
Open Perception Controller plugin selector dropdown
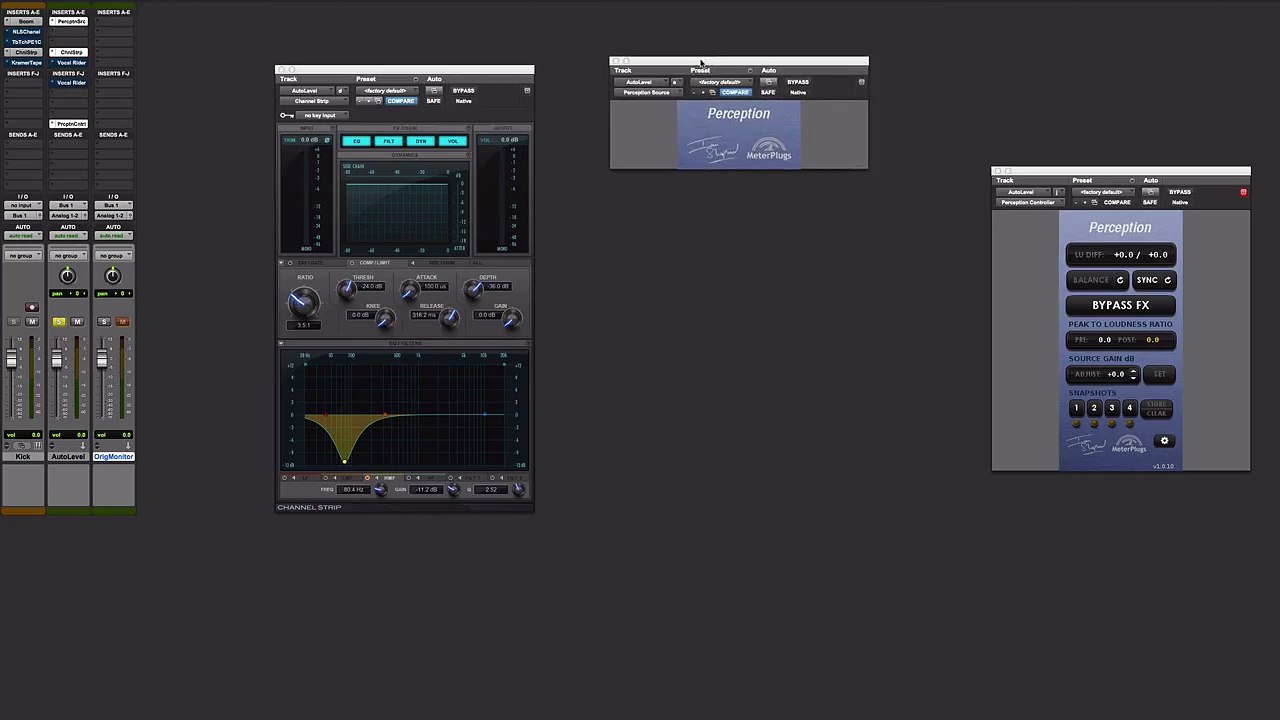click(1028, 203)
